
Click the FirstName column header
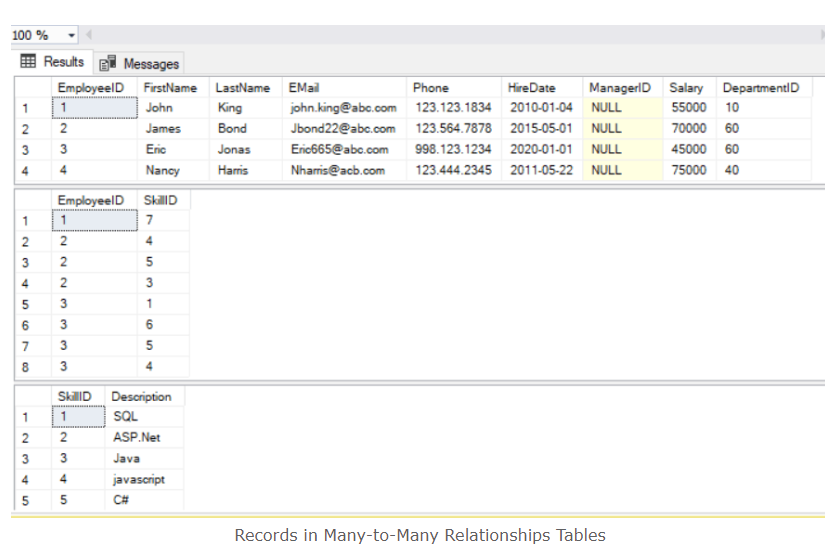(x=170, y=88)
